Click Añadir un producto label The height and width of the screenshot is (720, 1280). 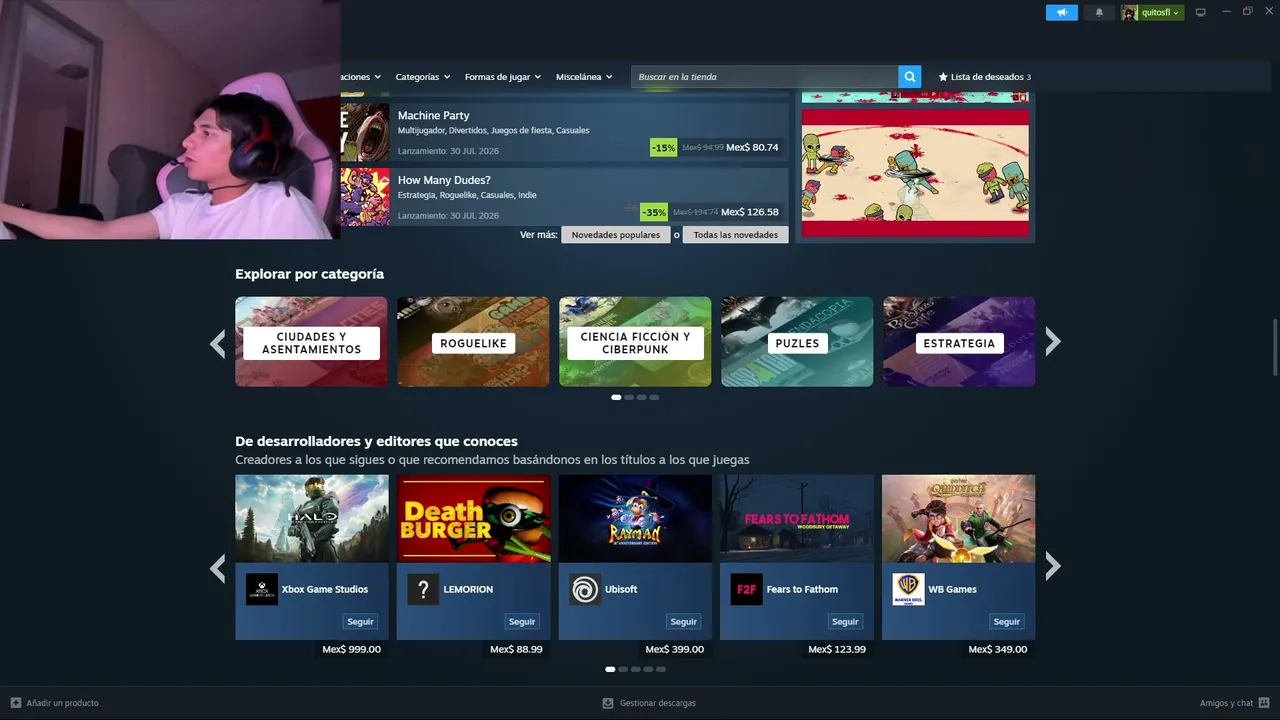coord(62,703)
